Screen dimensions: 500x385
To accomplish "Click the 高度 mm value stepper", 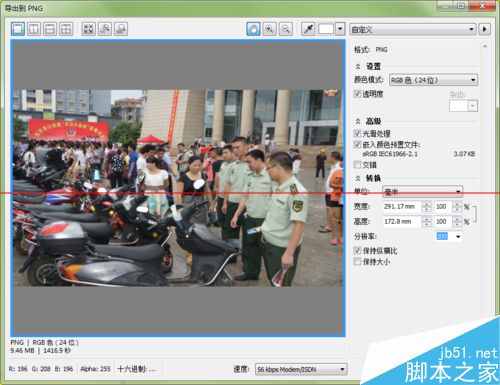I will coord(426,222).
